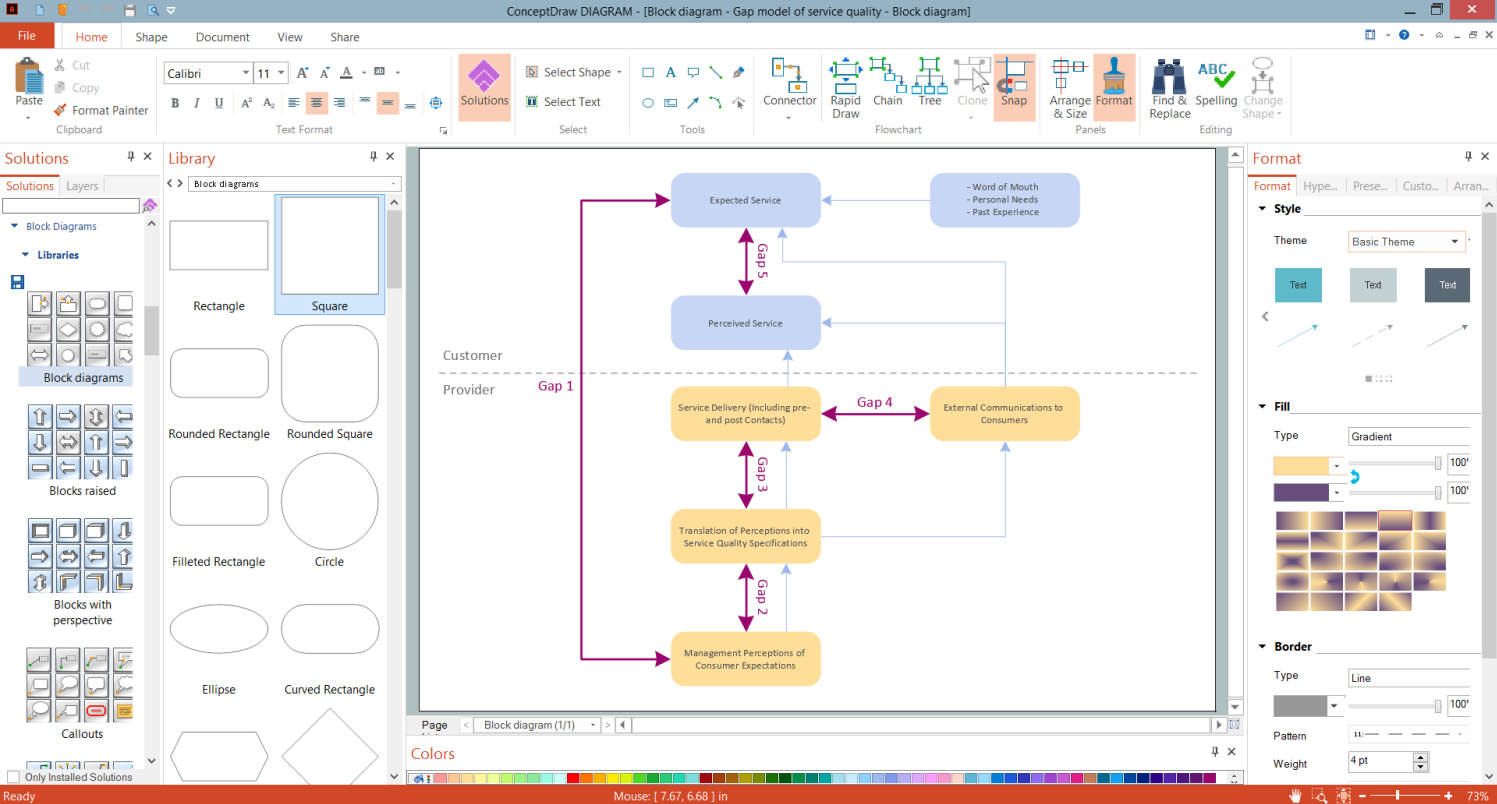Select the Connector tool
The image size is (1497, 804).
pos(789,85)
